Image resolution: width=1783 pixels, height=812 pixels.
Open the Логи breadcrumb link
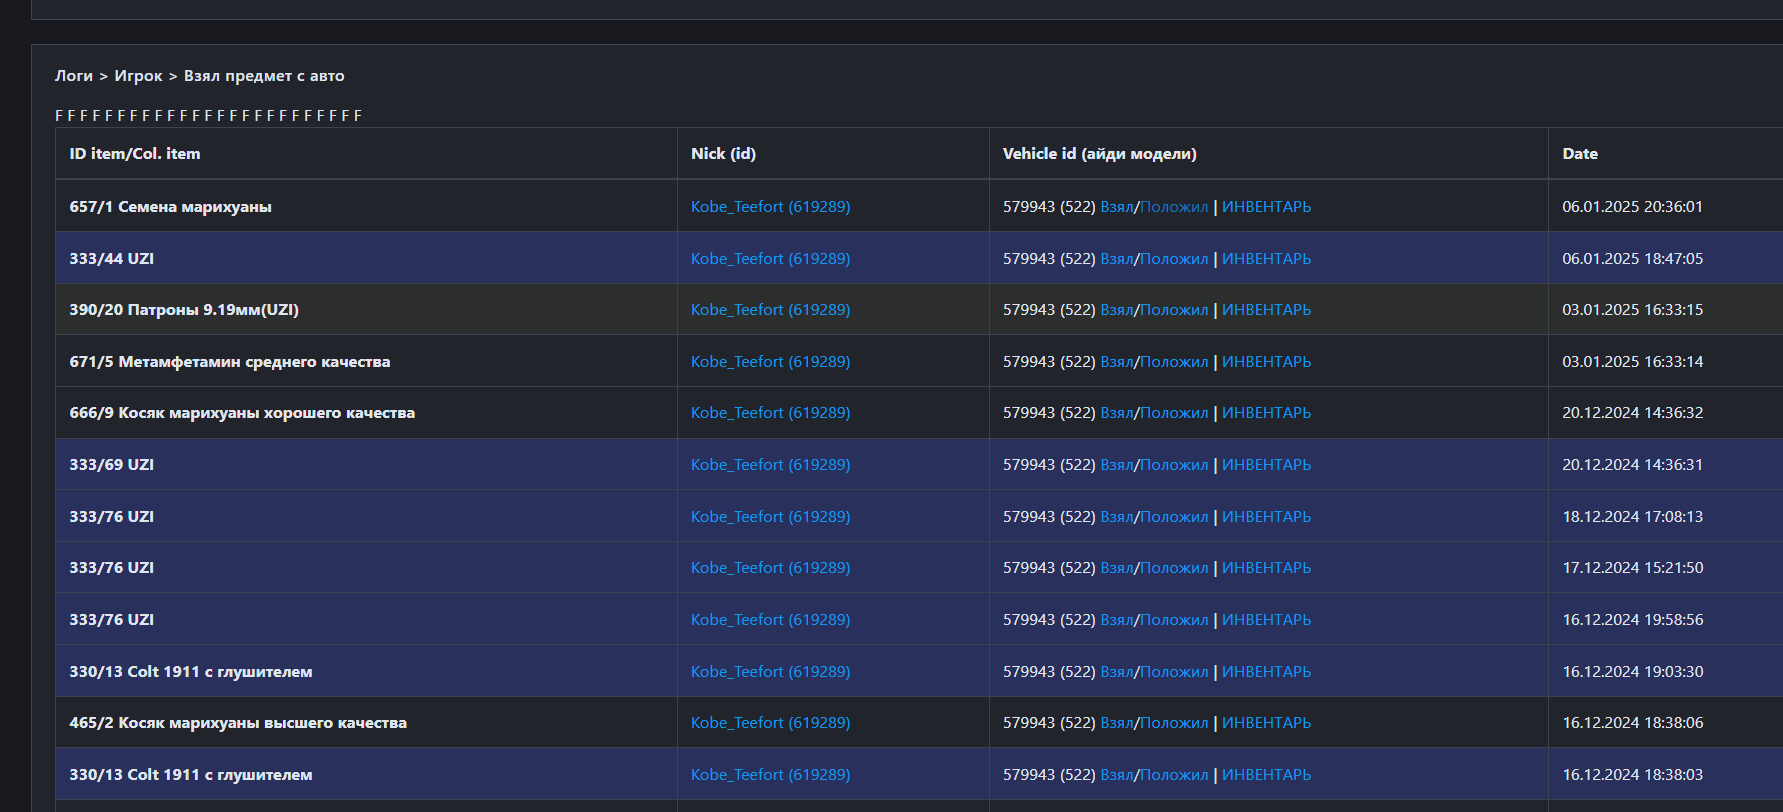[73, 76]
